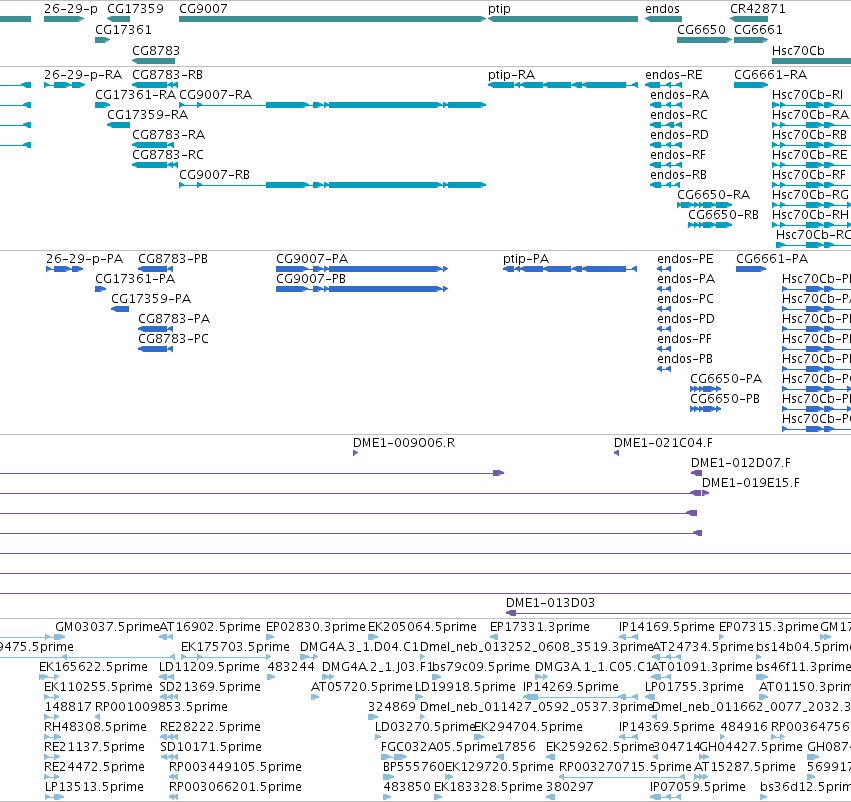This screenshot has height=802, width=851.
Task: Click the DME1-013D03 clone label
Action: 550,603
